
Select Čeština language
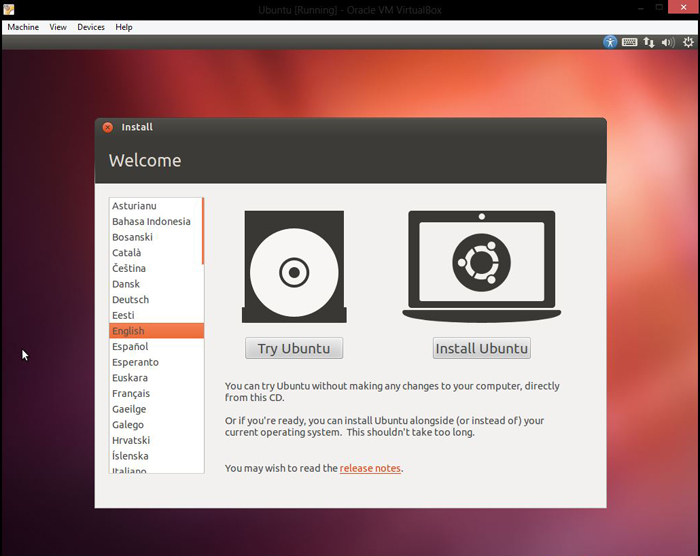pyautogui.click(x=155, y=268)
